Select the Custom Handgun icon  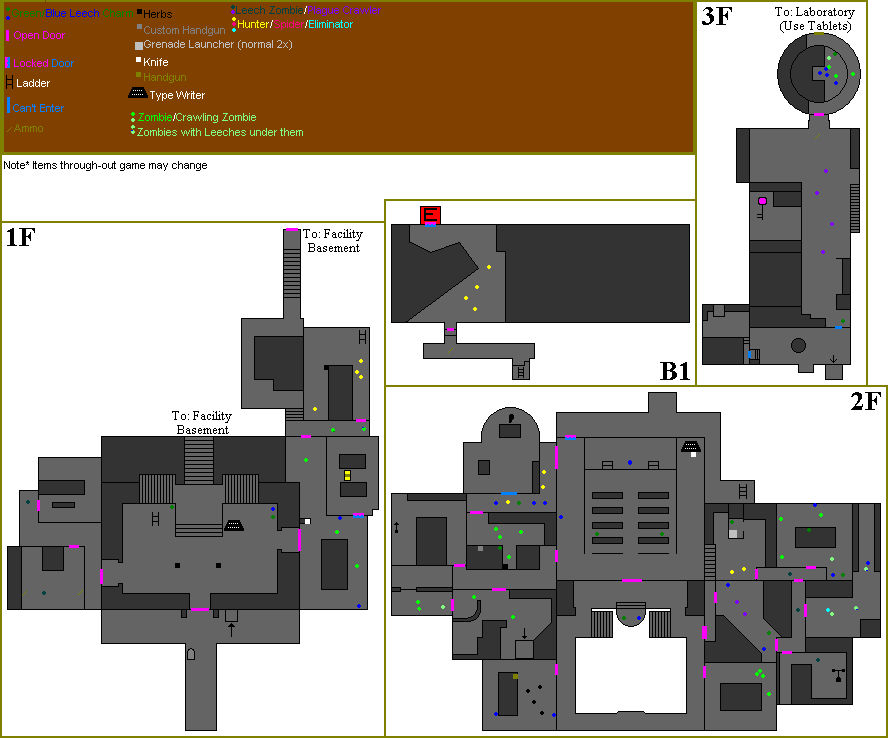(139, 29)
